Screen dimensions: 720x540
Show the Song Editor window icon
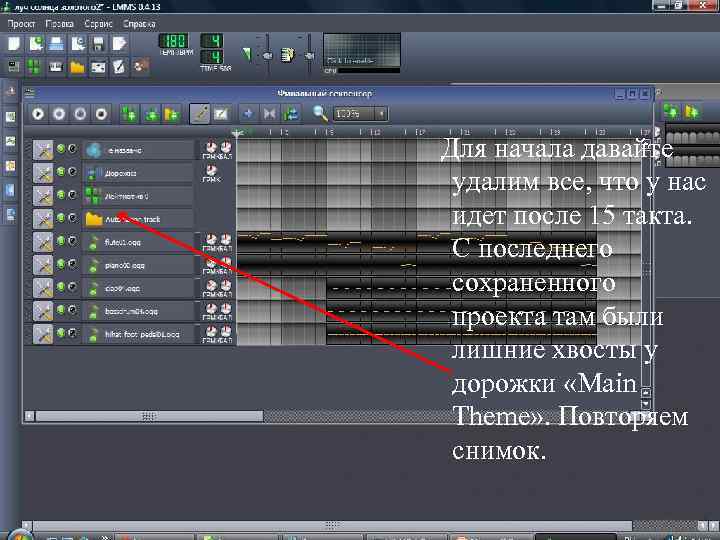pos(14,67)
